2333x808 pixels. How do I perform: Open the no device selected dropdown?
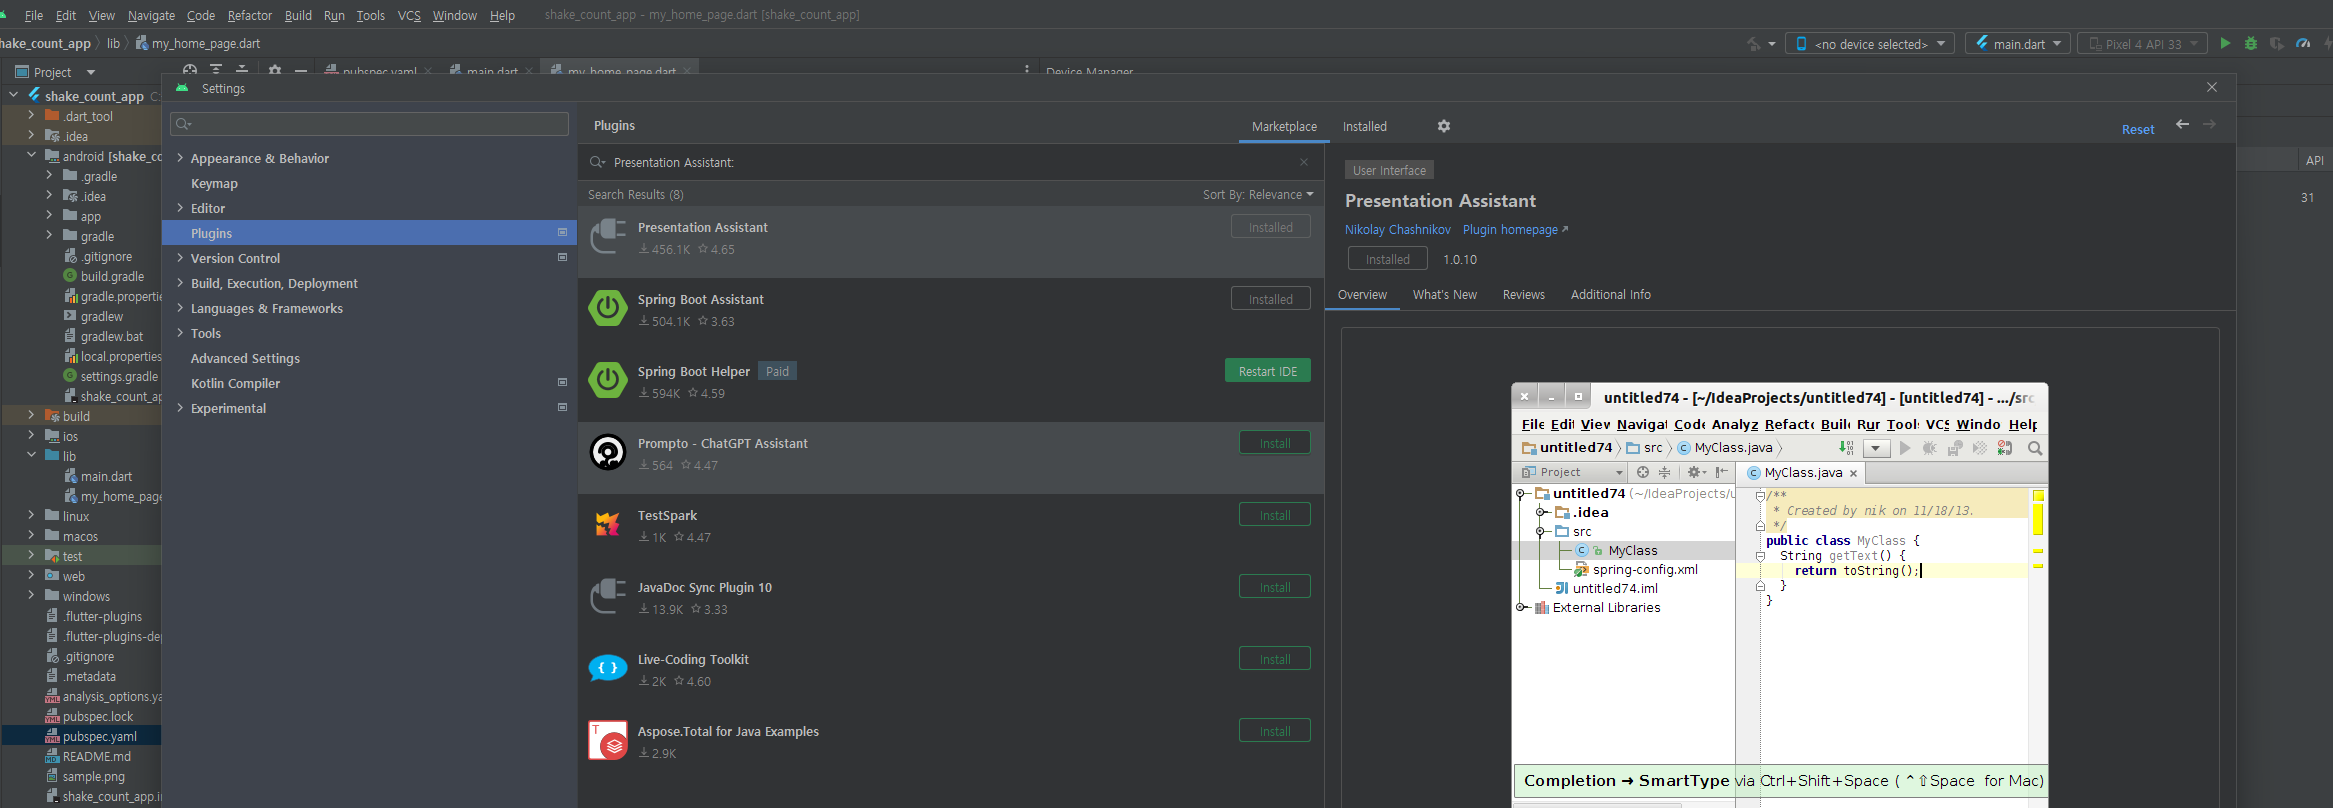pyautogui.click(x=1870, y=44)
